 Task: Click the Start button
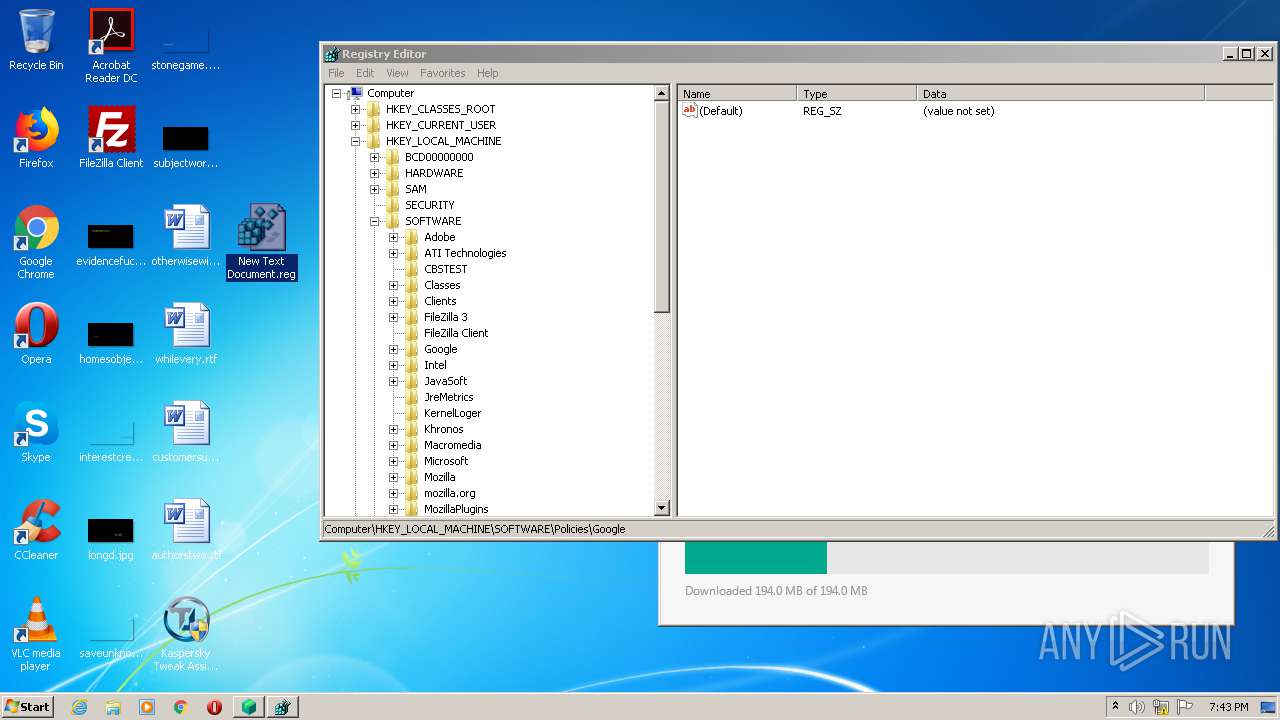27,707
